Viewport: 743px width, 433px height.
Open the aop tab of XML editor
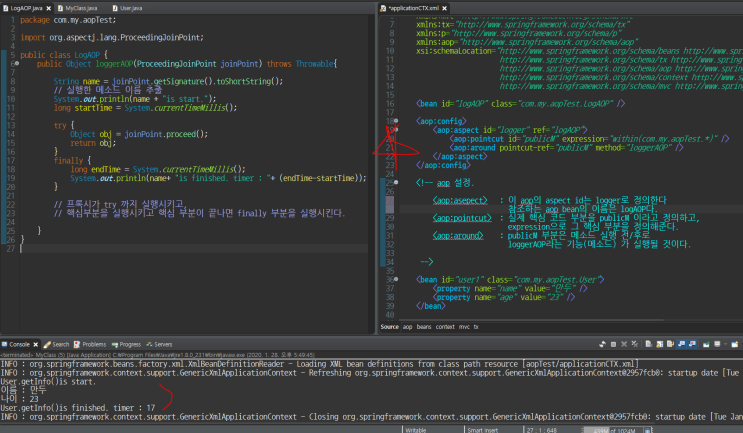tap(408, 327)
